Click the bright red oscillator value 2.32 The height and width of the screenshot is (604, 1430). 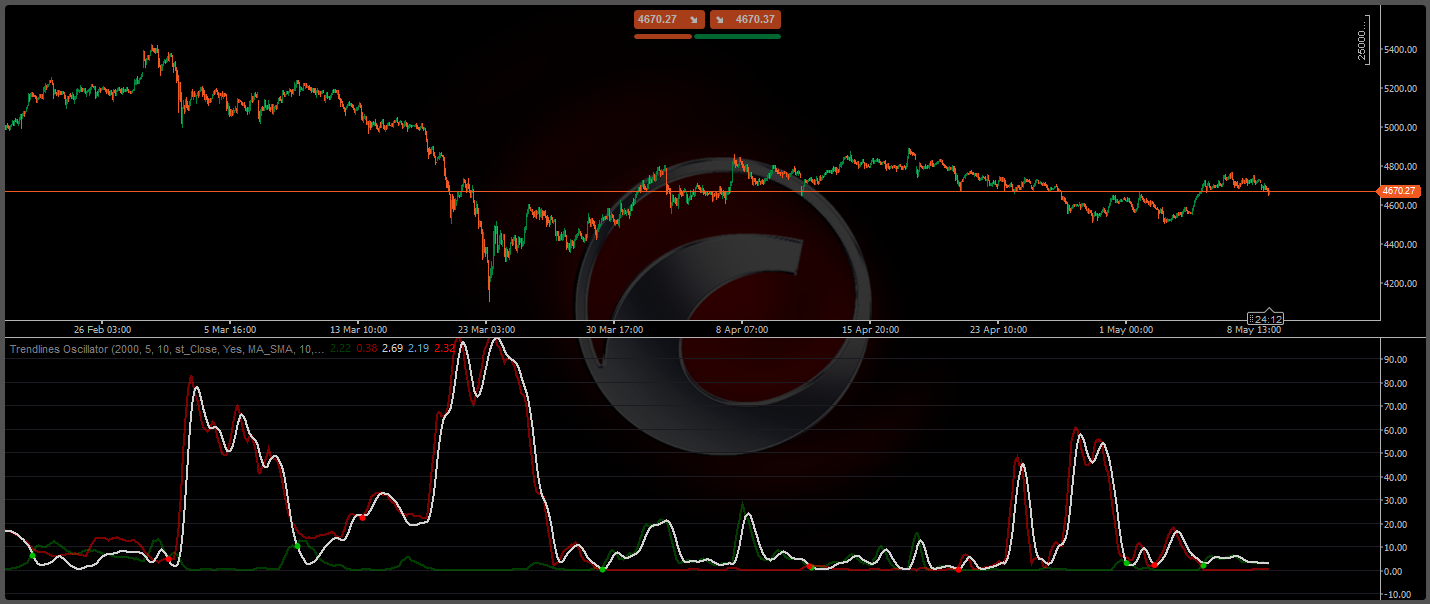pyautogui.click(x=445, y=348)
